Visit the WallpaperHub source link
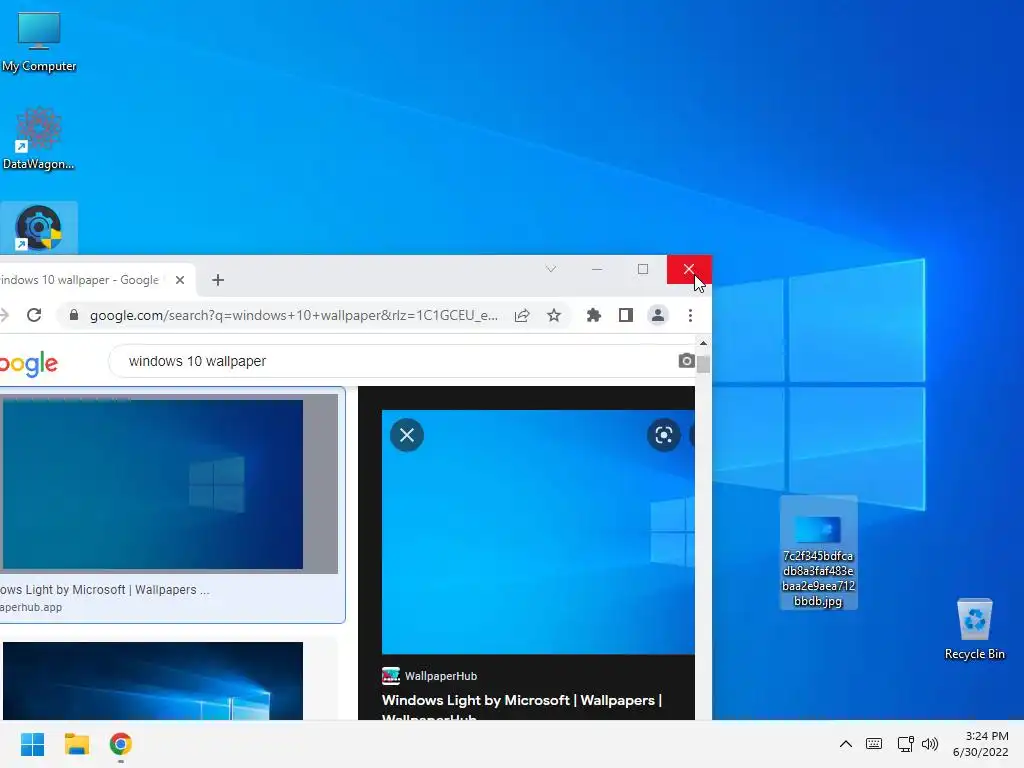This screenshot has width=1024, height=768. [429, 676]
